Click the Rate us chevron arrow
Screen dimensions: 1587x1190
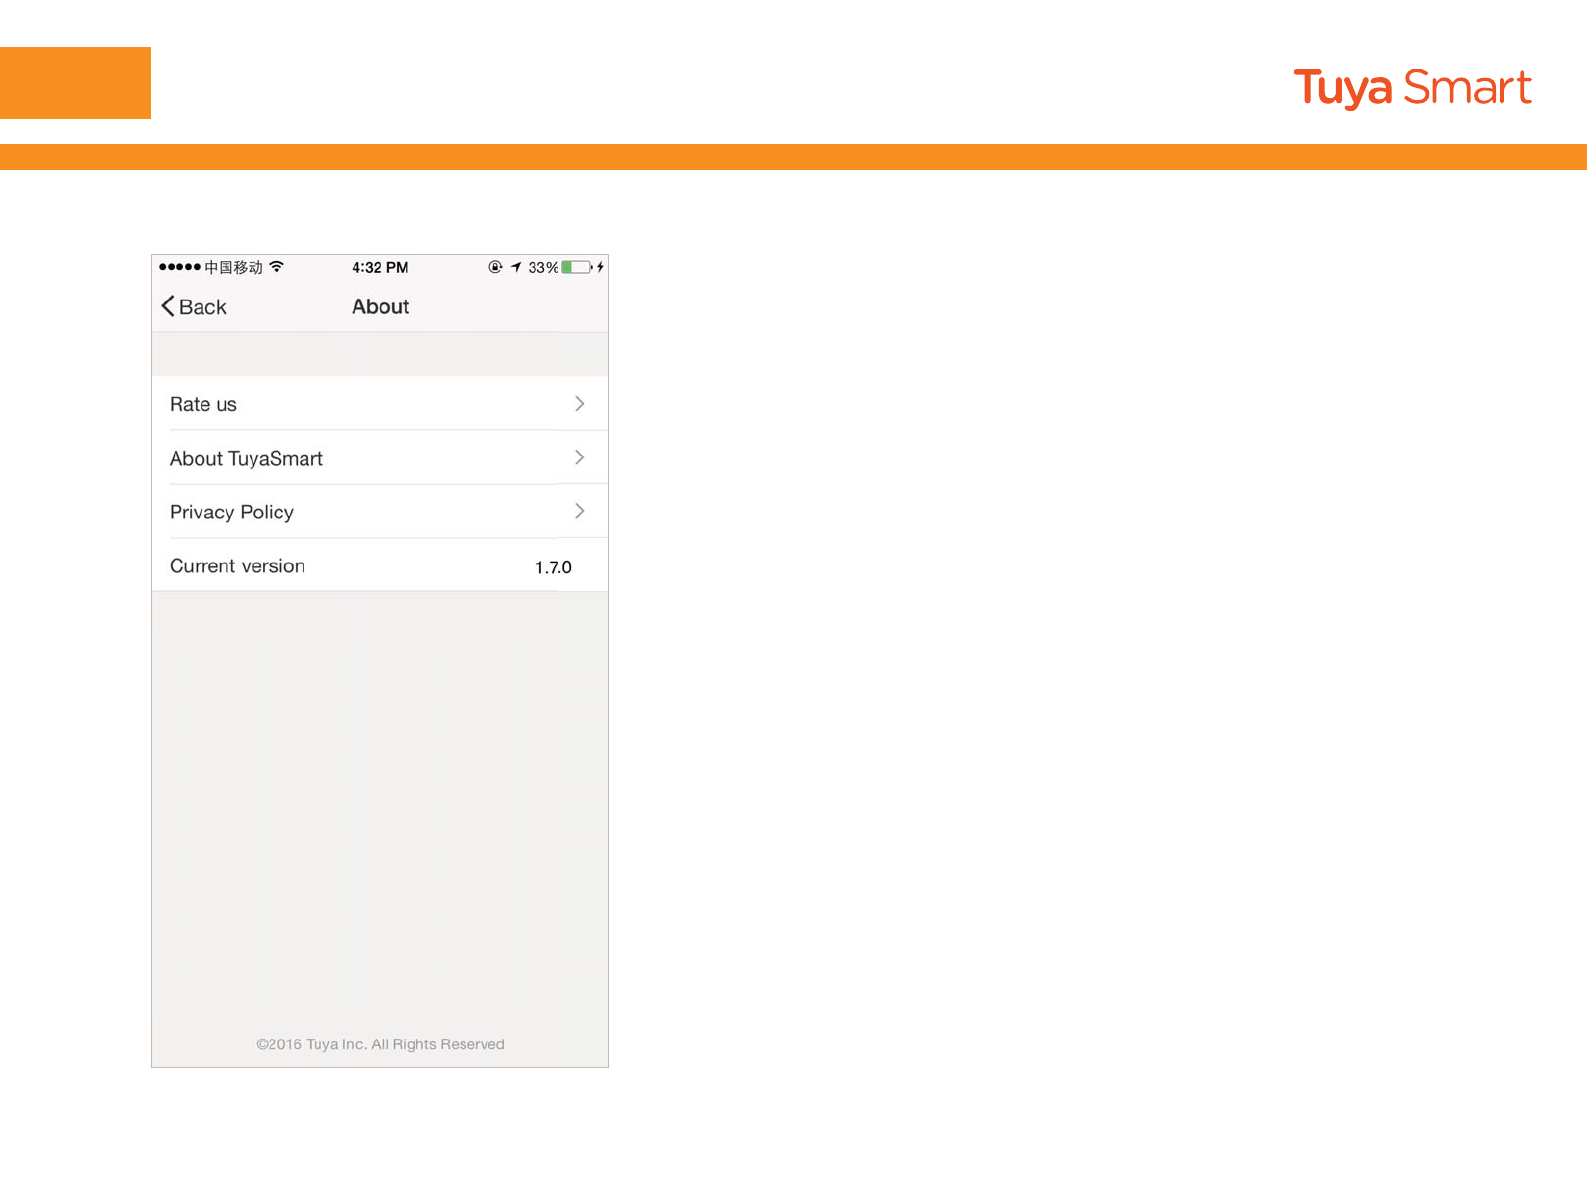[x=579, y=404]
